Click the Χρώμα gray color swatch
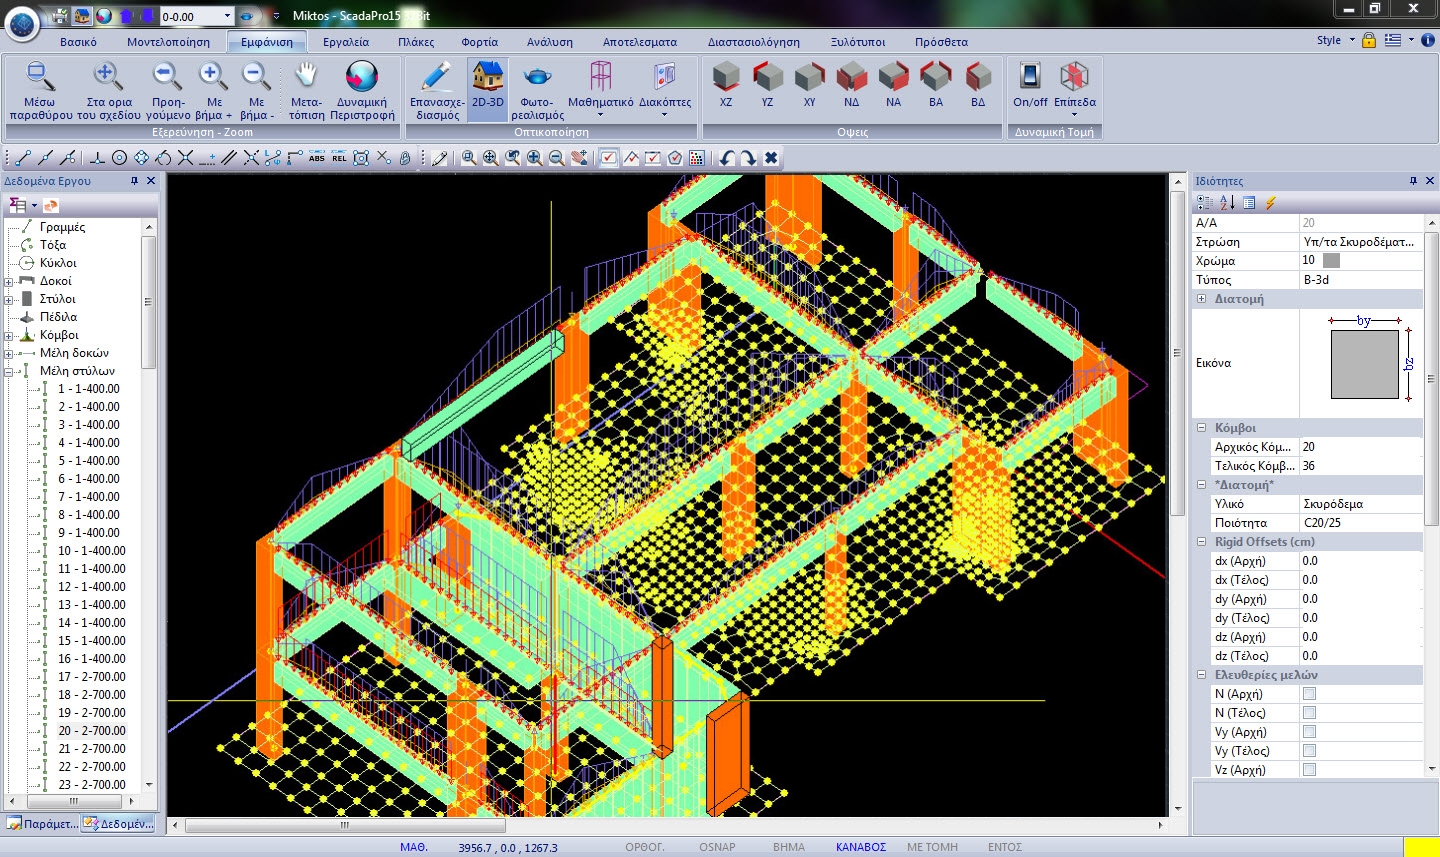The width and height of the screenshot is (1440, 857). tap(1331, 261)
